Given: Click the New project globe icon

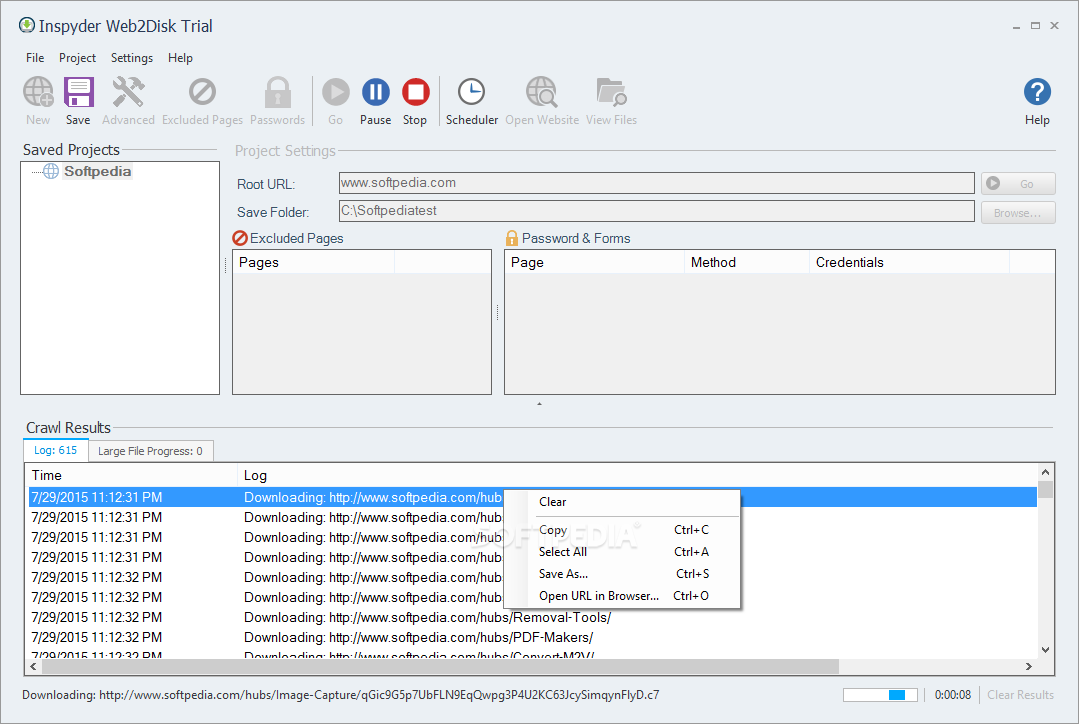Looking at the screenshot, I should (x=38, y=92).
